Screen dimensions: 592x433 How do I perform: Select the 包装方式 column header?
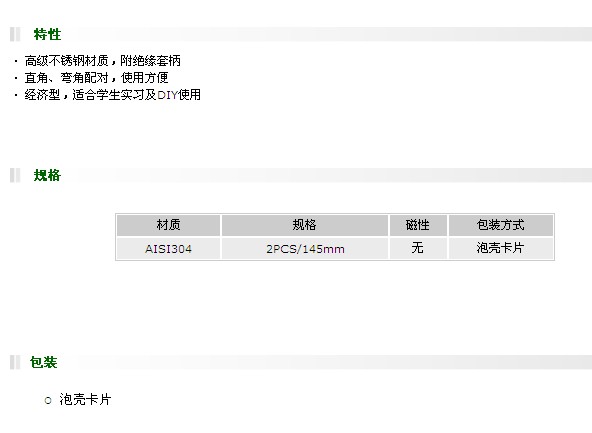[501, 225]
